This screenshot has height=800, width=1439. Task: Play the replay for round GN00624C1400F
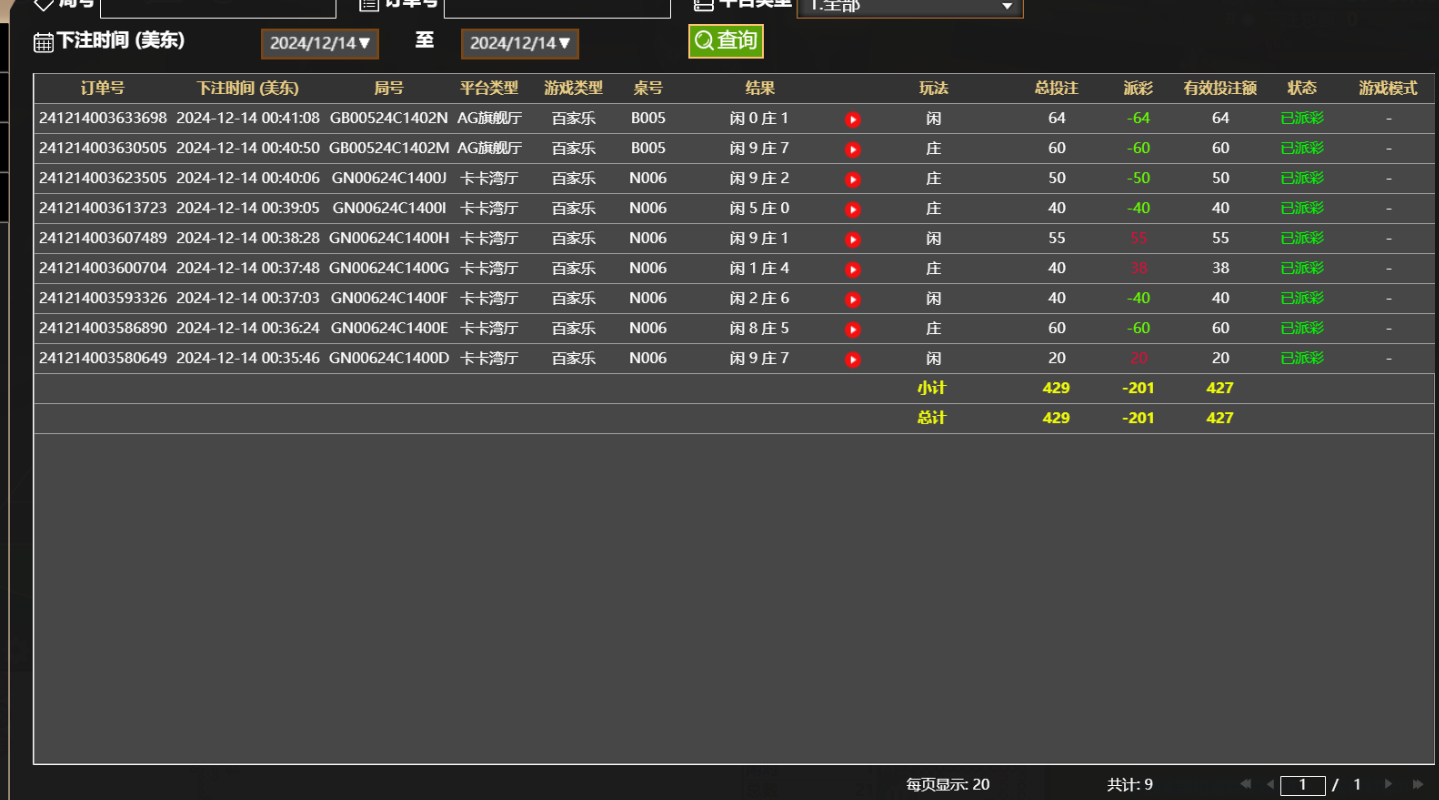tap(852, 298)
